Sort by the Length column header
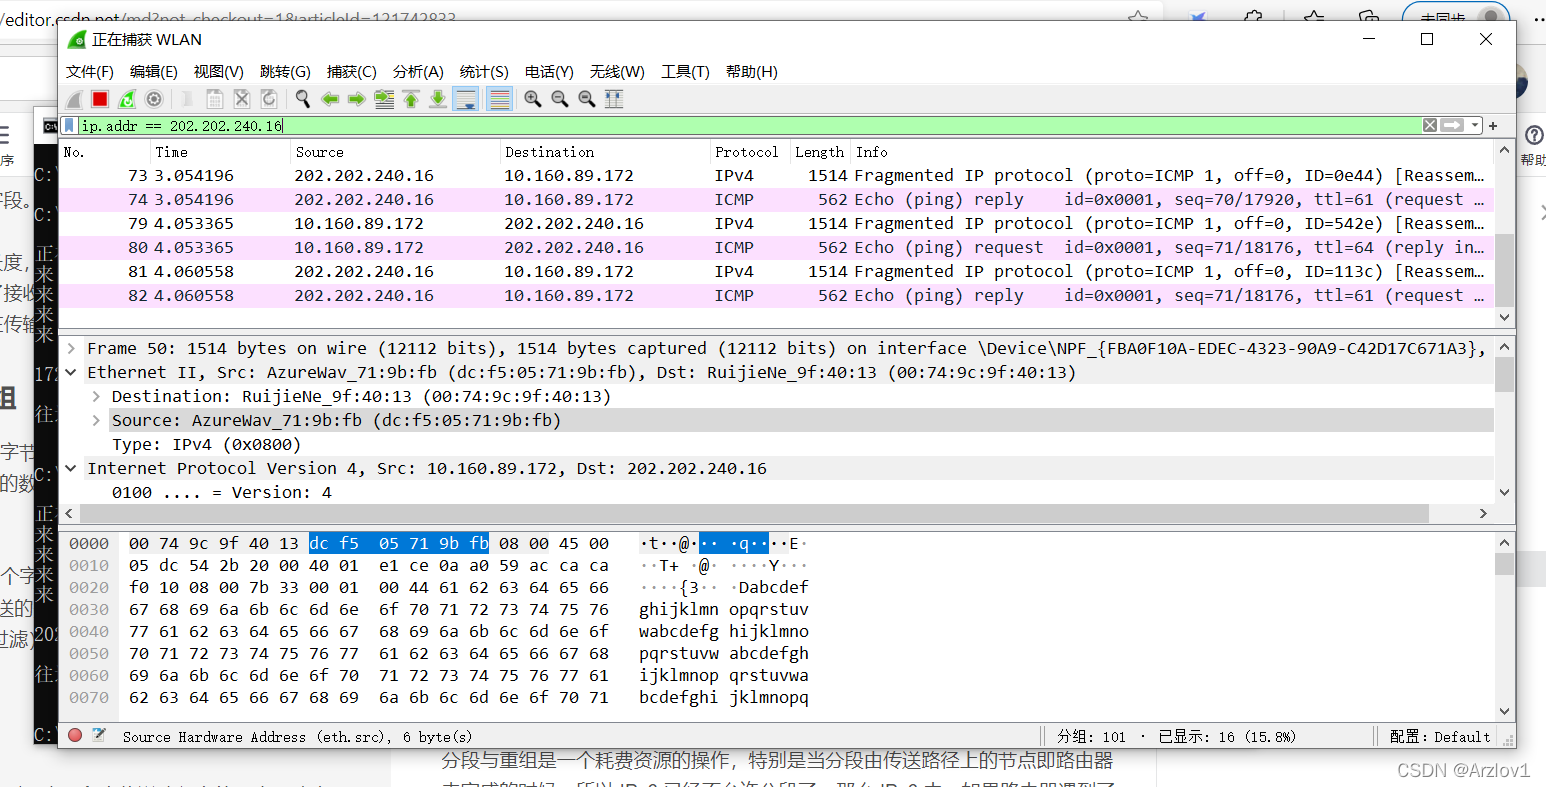Screen dimensions: 1546x787 [x=820, y=152]
